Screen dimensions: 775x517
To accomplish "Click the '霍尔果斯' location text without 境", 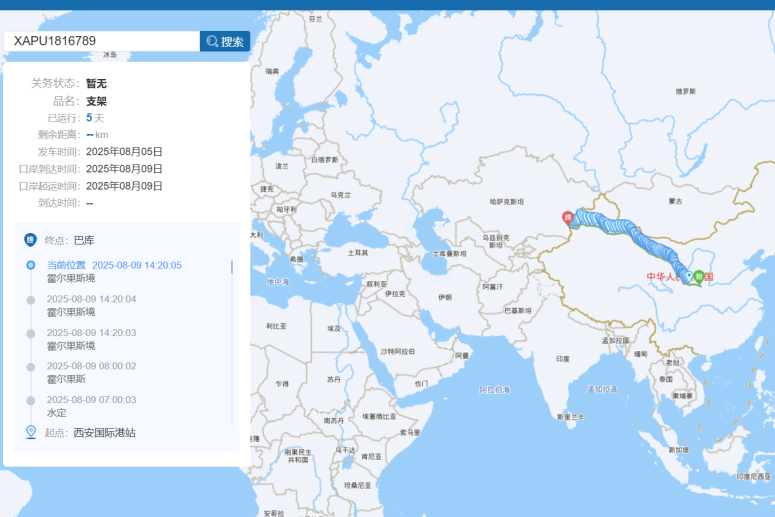I will click(66, 379).
